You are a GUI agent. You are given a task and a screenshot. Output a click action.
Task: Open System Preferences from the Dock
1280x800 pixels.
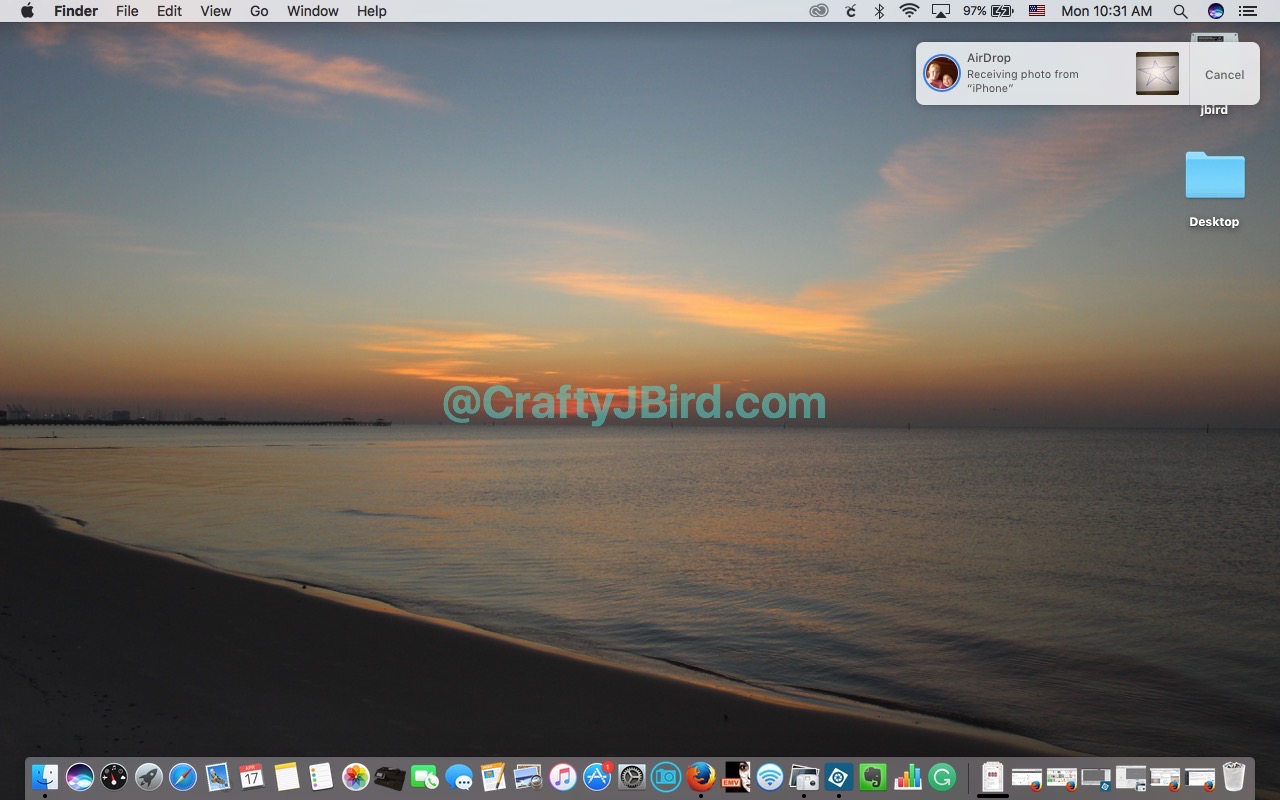point(632,776)
